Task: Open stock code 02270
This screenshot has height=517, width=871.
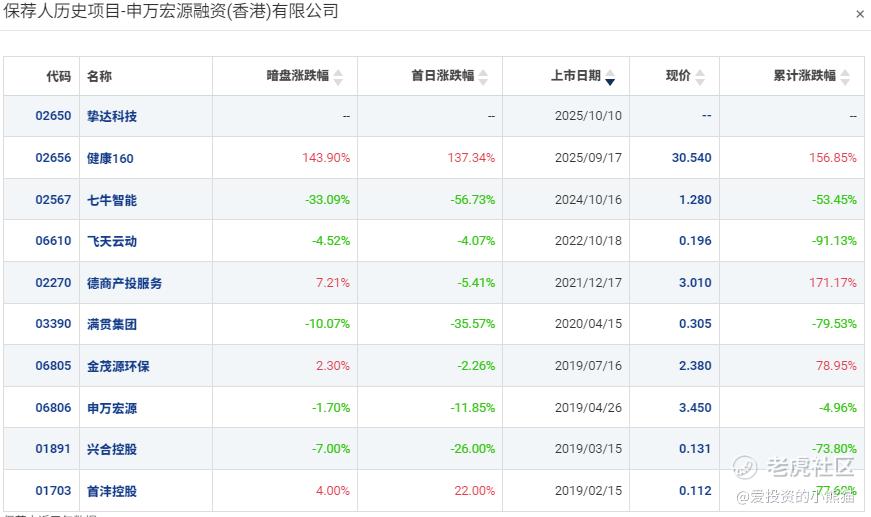Action: pyautogui.click(x=53, y=283)
